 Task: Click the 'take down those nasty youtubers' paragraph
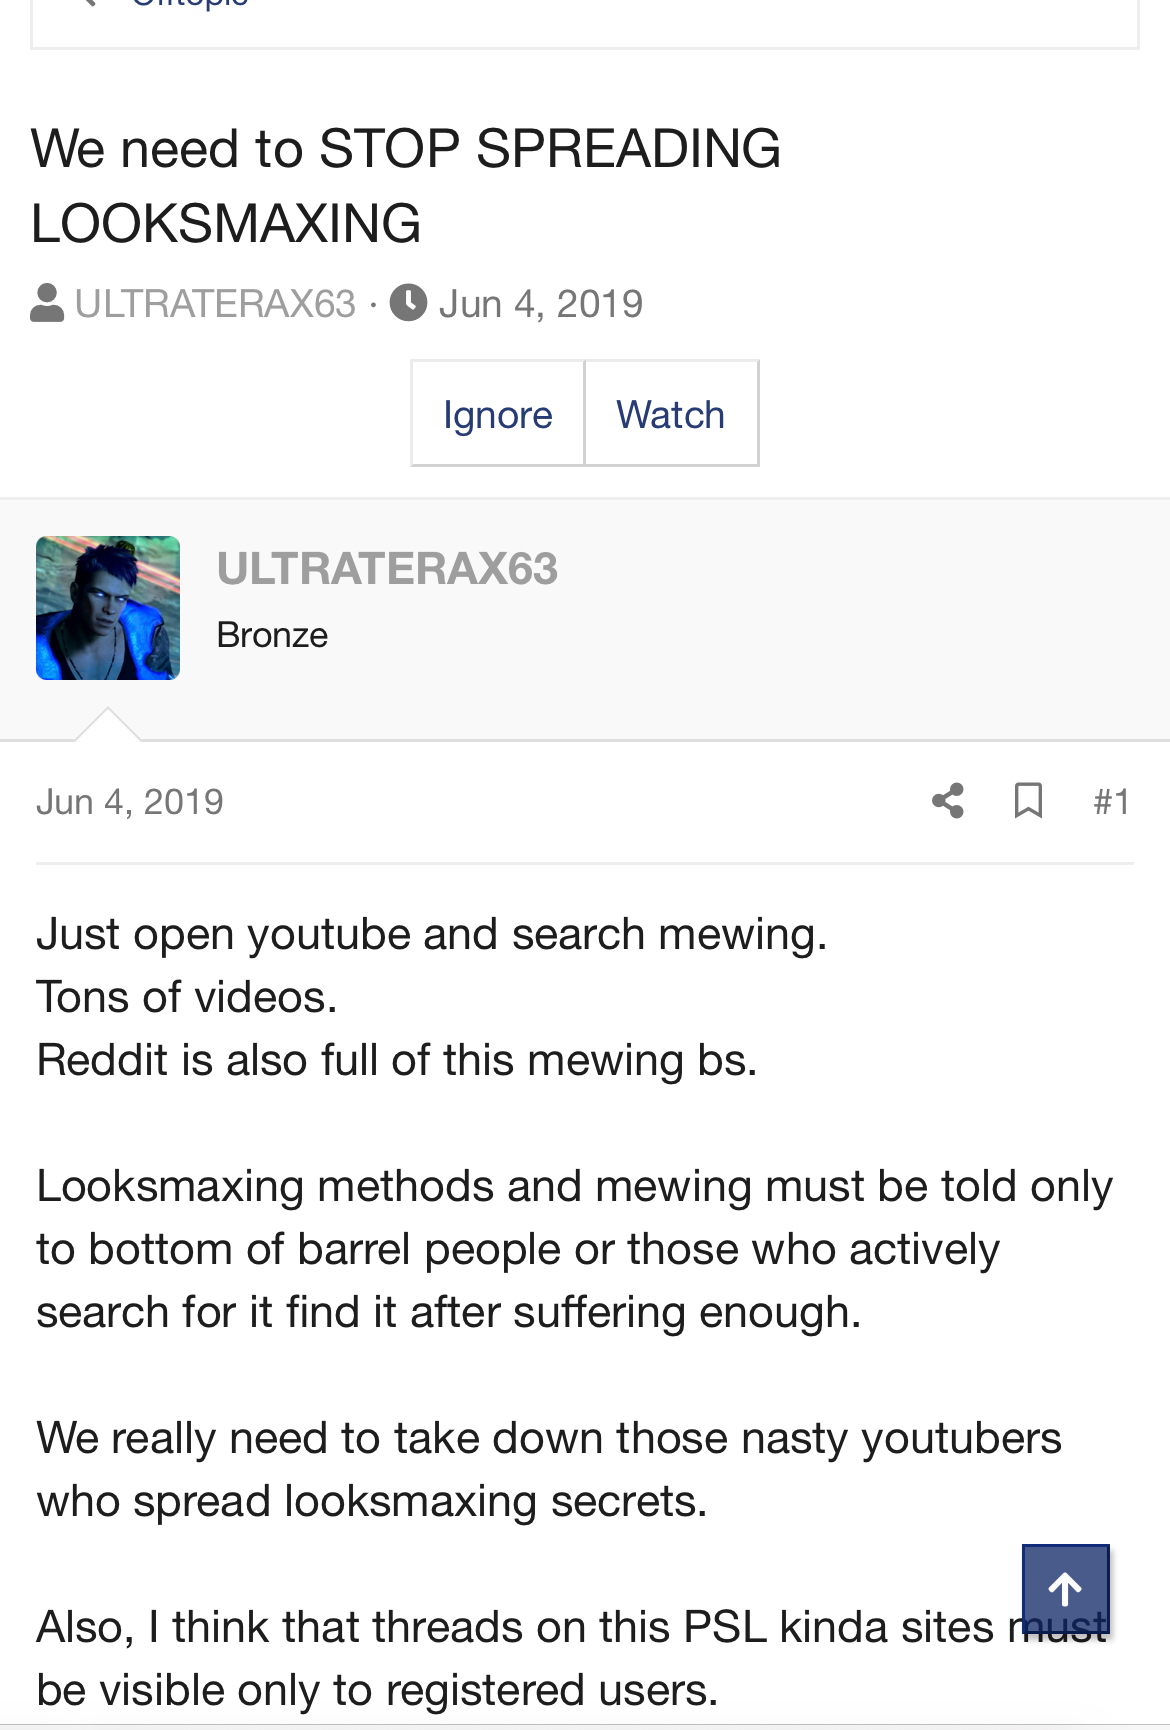pos(548,1469)
